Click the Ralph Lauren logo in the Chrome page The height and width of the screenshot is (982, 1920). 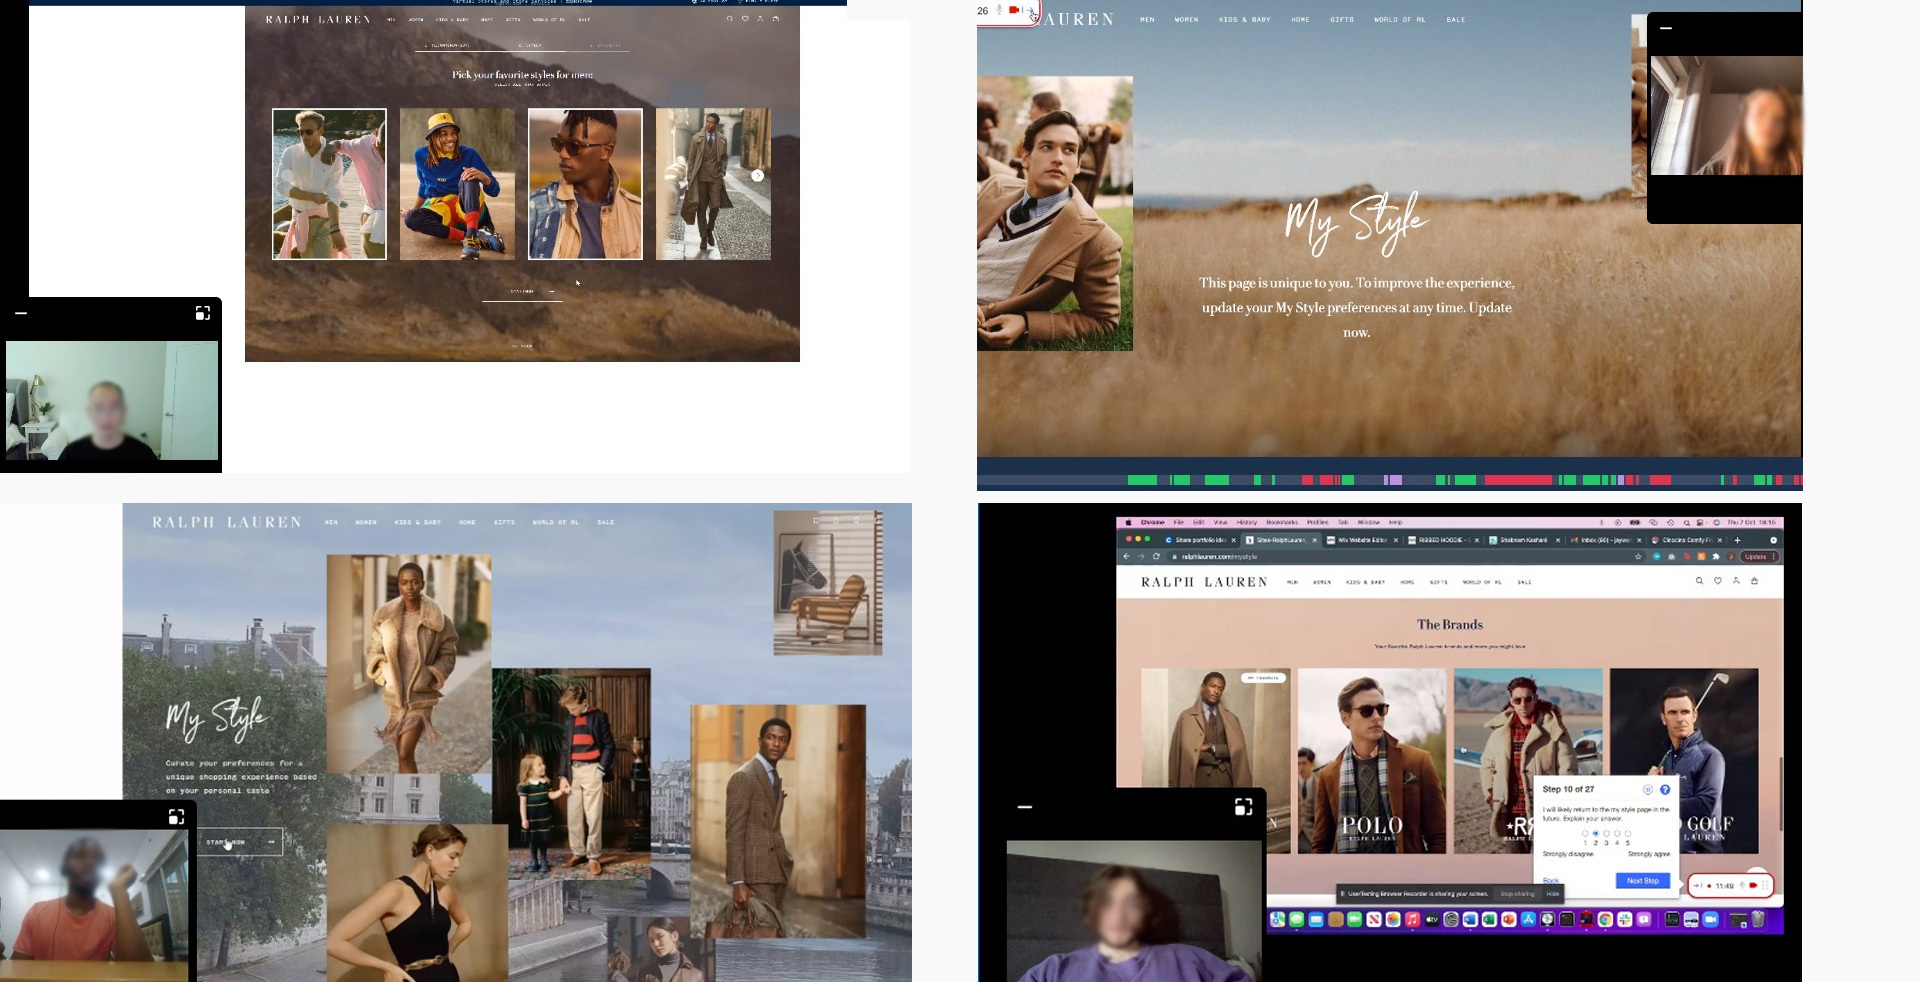(x=1204, y=582)
